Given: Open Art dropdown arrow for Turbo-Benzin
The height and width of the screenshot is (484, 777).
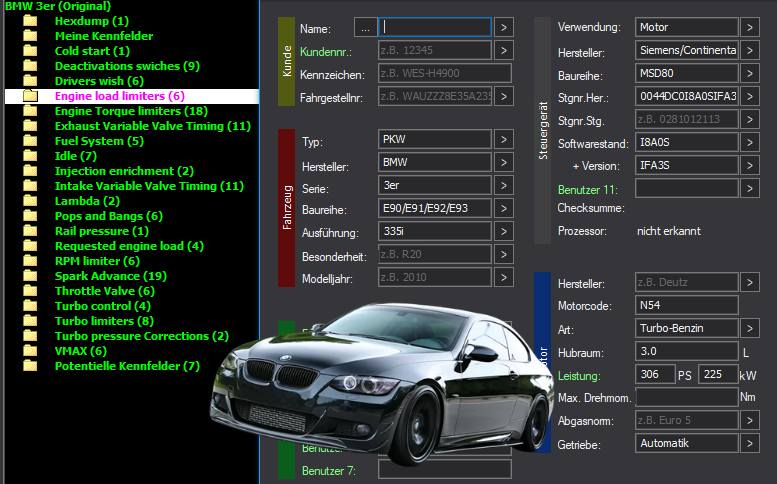Looking at the screenshot, I should click(x=750, y=328).
